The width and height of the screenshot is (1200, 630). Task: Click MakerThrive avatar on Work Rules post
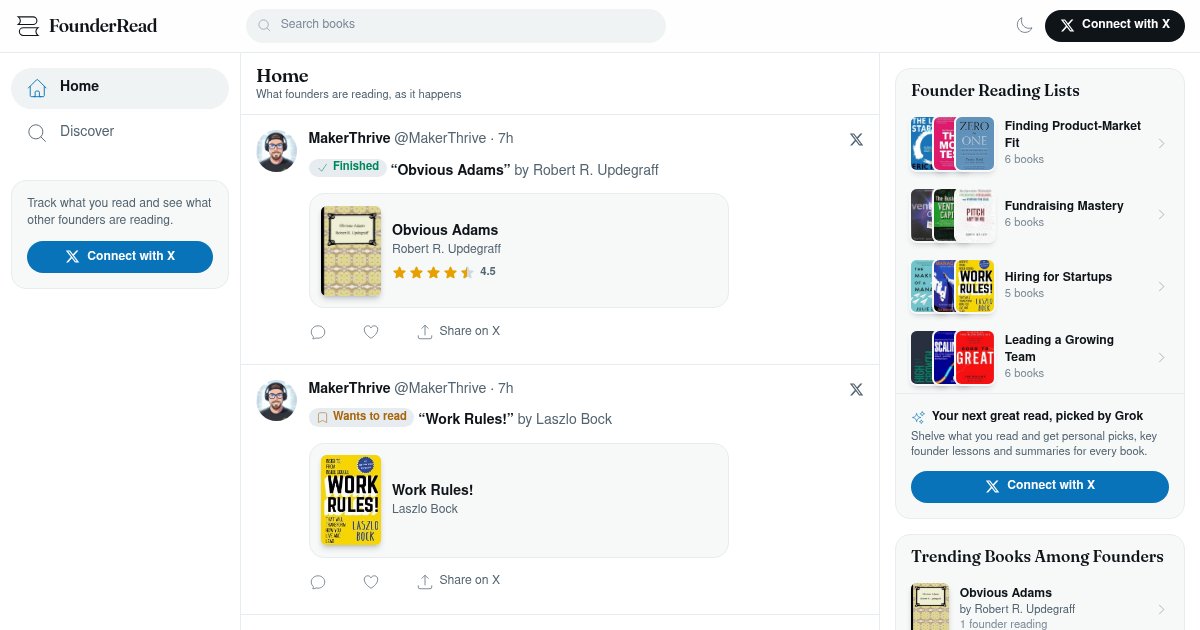(277, 400)
